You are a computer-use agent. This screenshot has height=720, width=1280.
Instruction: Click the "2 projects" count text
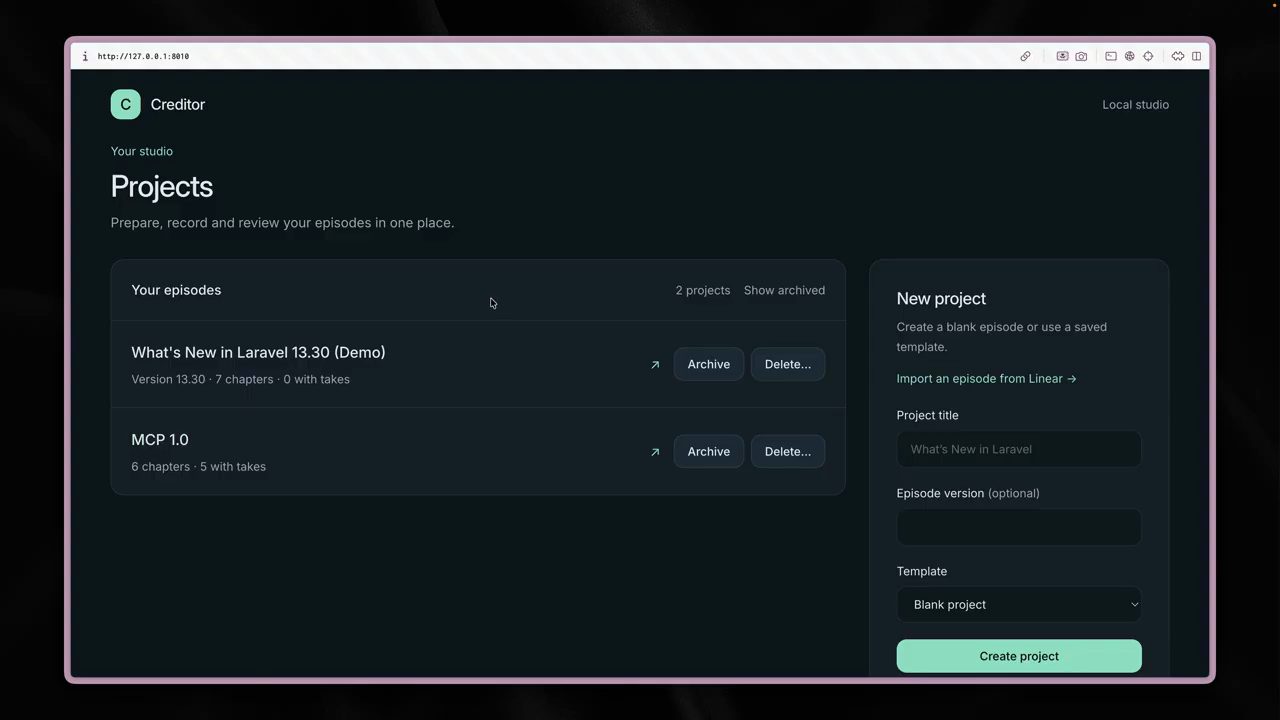click(703, 290)
